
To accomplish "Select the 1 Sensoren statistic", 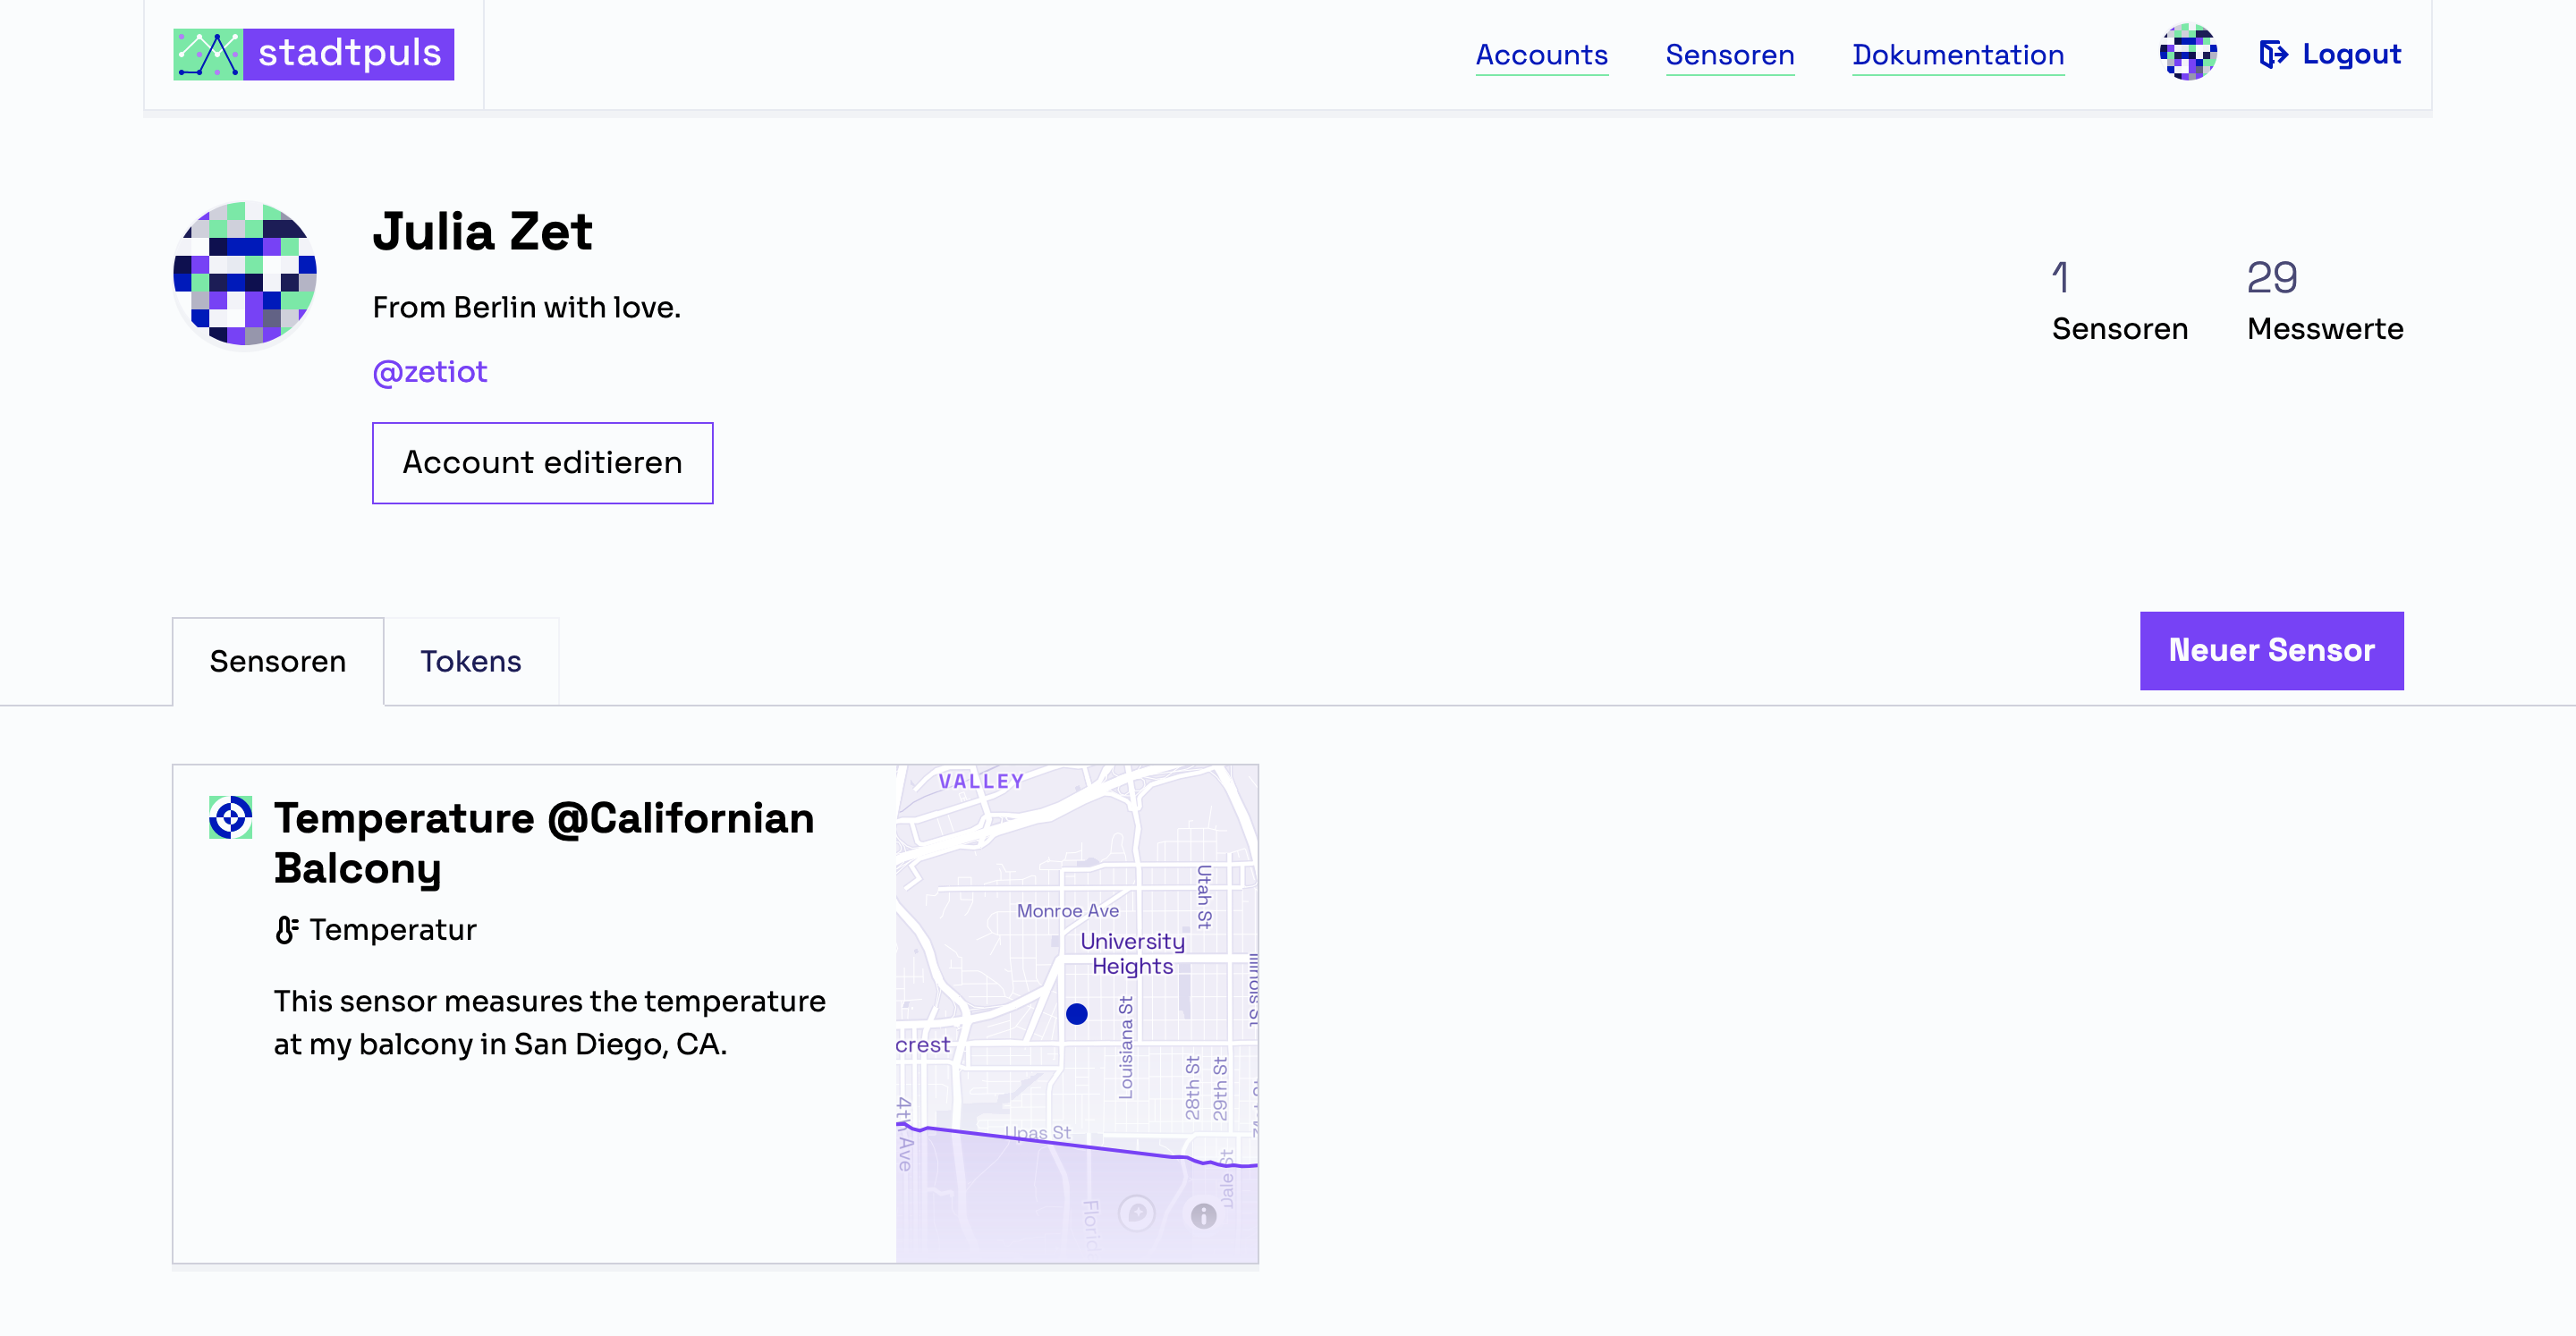I will tap(2120, 301).
